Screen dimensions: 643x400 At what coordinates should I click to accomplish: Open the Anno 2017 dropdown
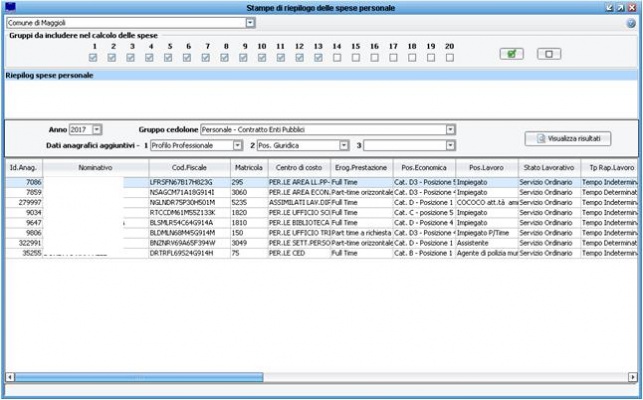[x=97, y=130]
